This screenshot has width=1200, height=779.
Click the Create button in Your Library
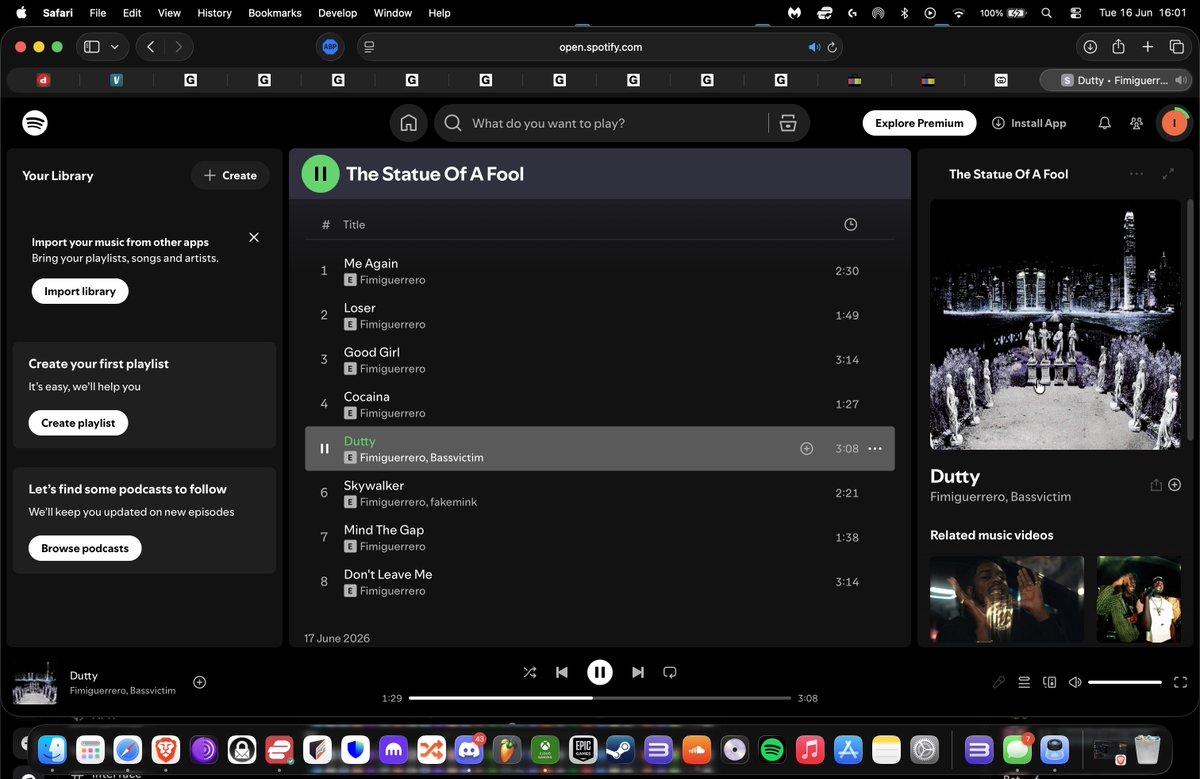click(x=230, y=175)
